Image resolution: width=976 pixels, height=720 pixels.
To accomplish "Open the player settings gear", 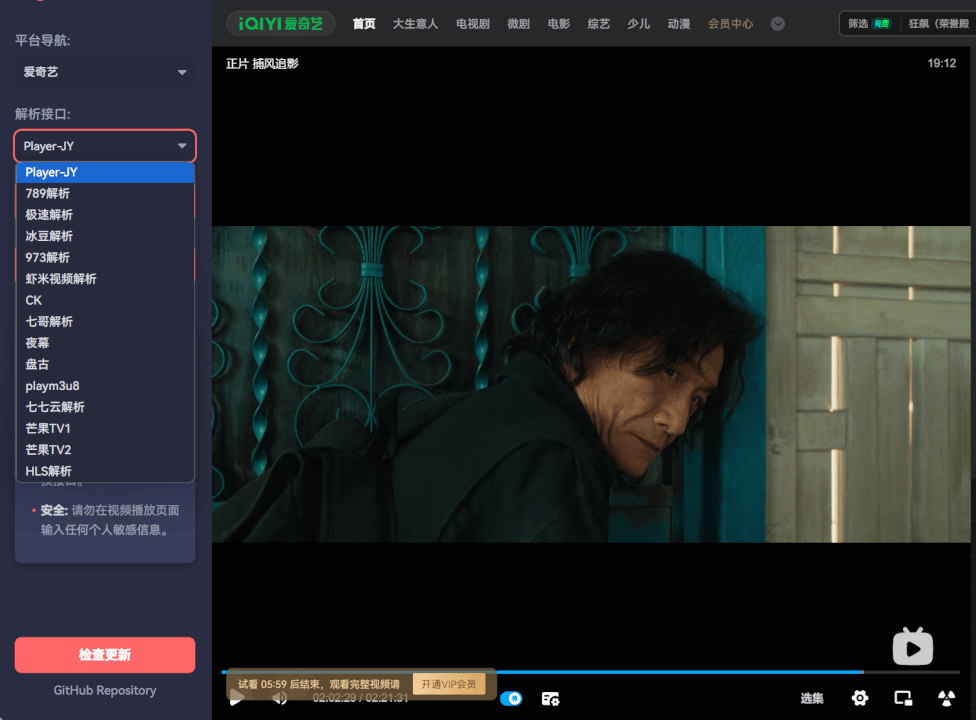I will coord(859,698).
